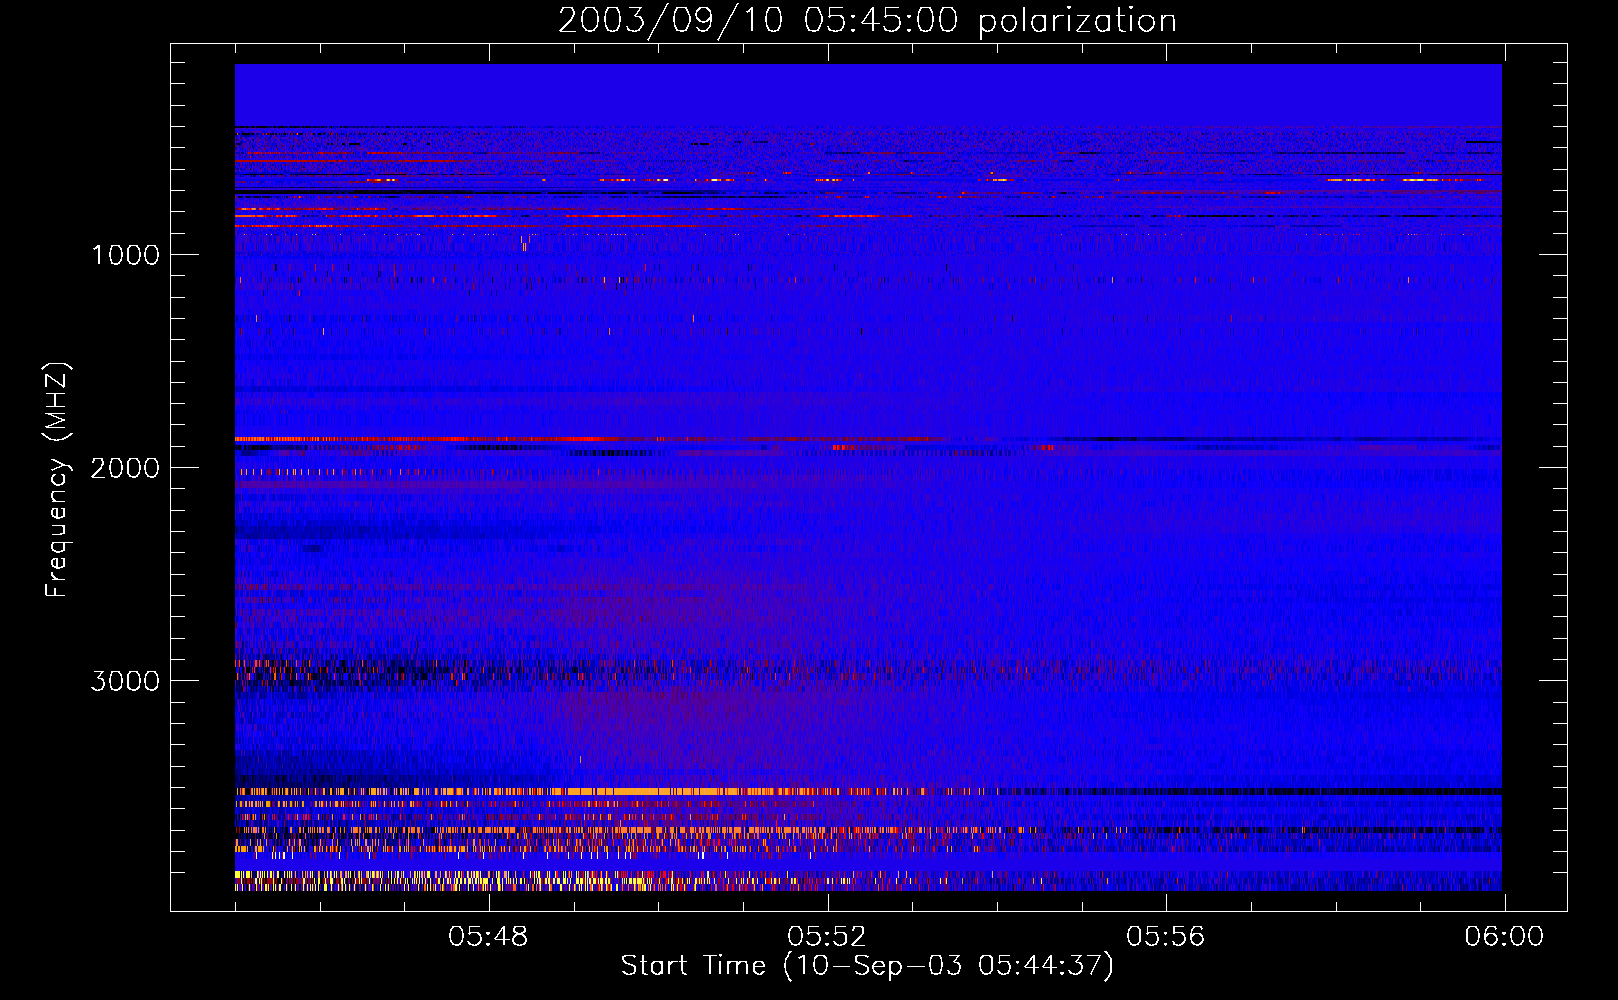The width and height of the screenshot is (1618, 1000).
Task: Click the 06:00 time tick label
Action: coord(1504,937)
